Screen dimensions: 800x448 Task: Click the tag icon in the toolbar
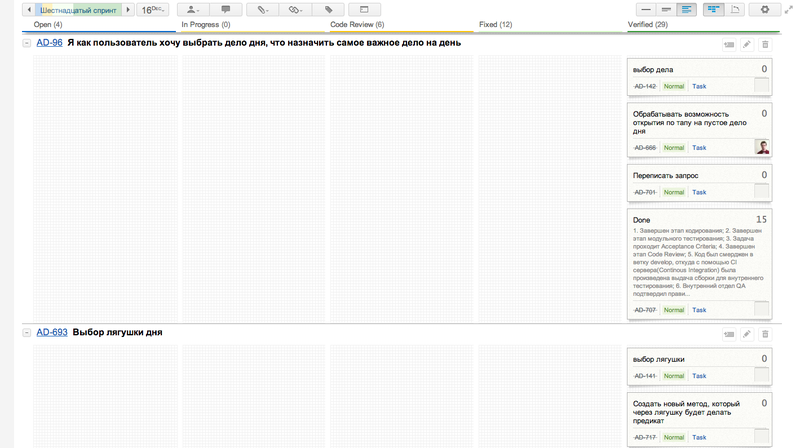[x=328, y=10]
